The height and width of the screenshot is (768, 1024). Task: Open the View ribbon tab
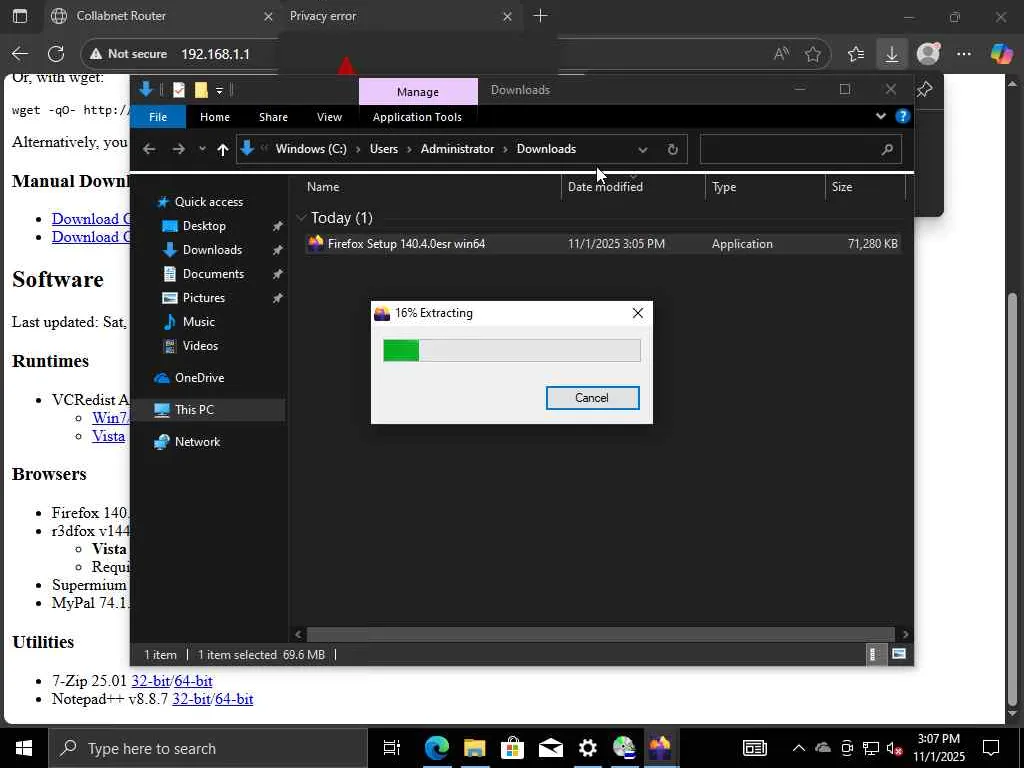(x=329, y=117)
